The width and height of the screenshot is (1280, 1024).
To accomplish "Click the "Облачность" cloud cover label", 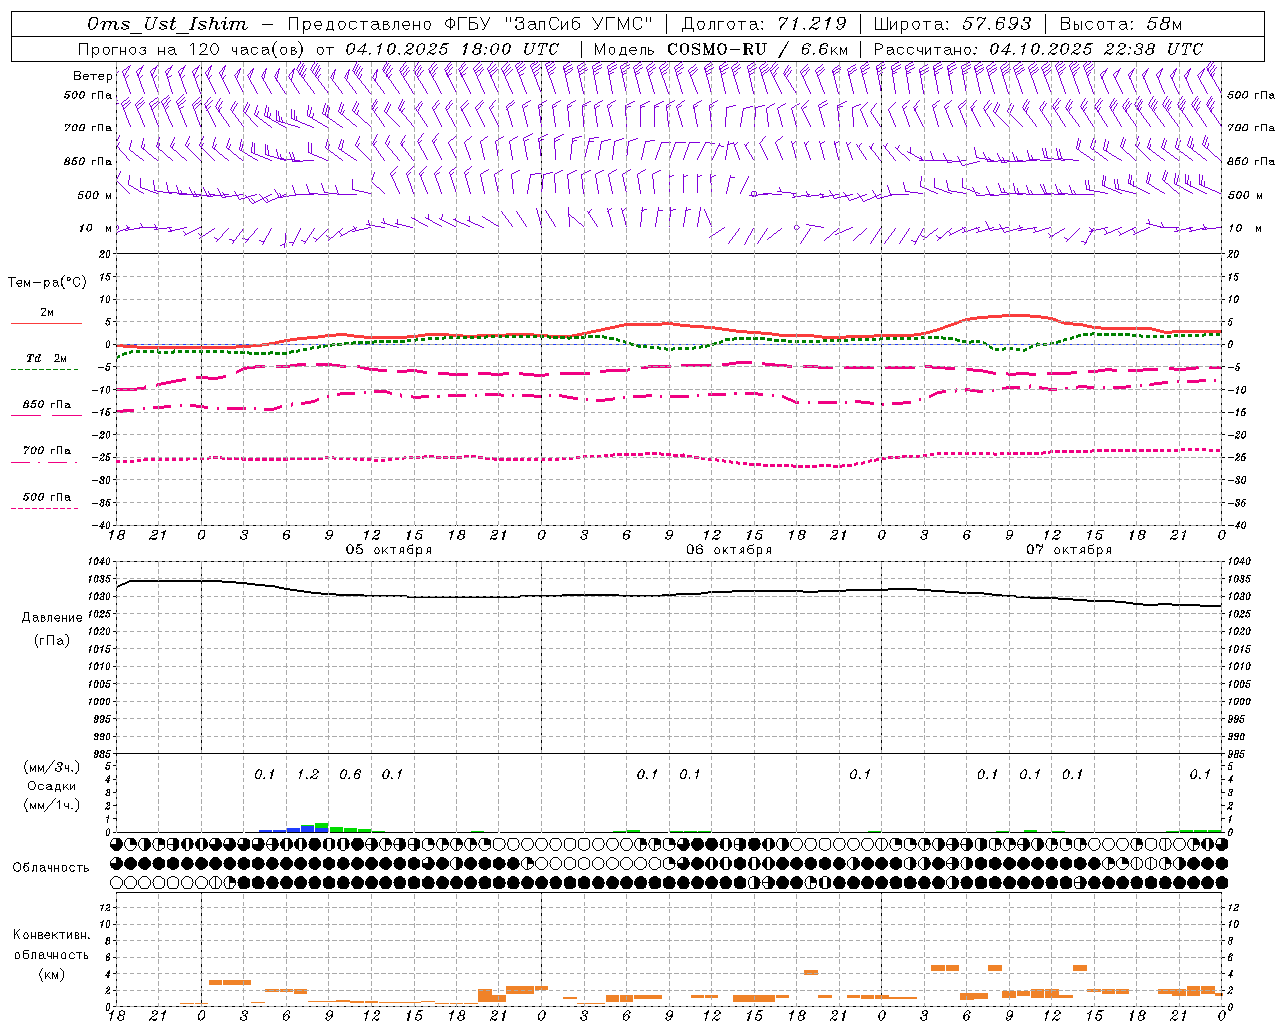I will (x=51, y=868).
